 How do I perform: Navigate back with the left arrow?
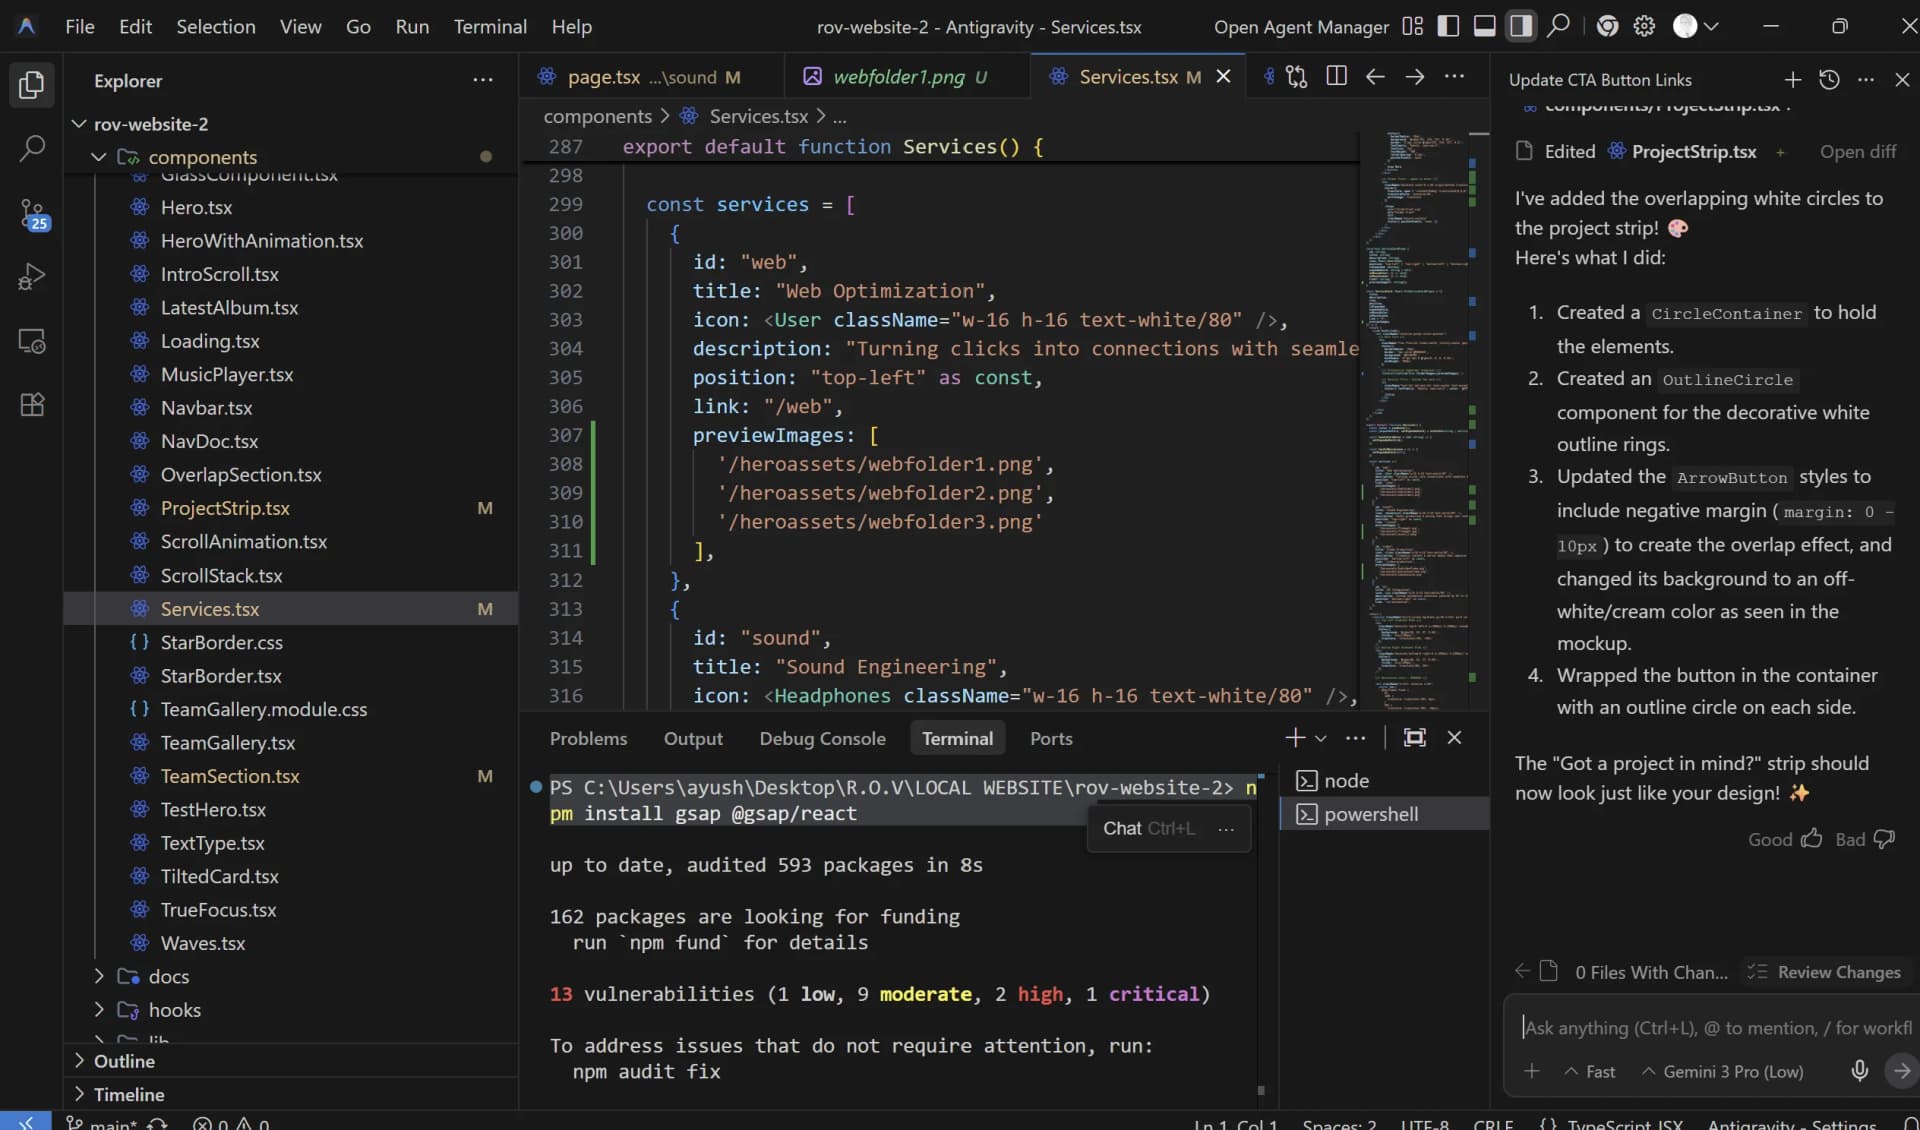tap(1375, 77)
